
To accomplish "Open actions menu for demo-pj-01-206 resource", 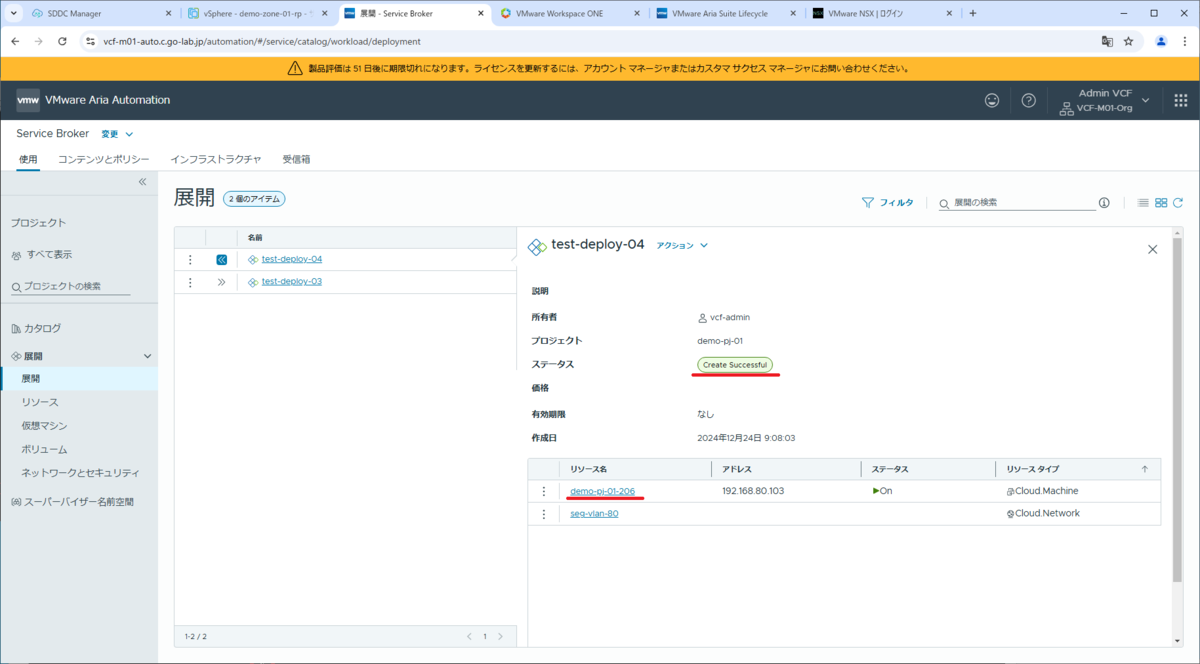I will (544, 491).
